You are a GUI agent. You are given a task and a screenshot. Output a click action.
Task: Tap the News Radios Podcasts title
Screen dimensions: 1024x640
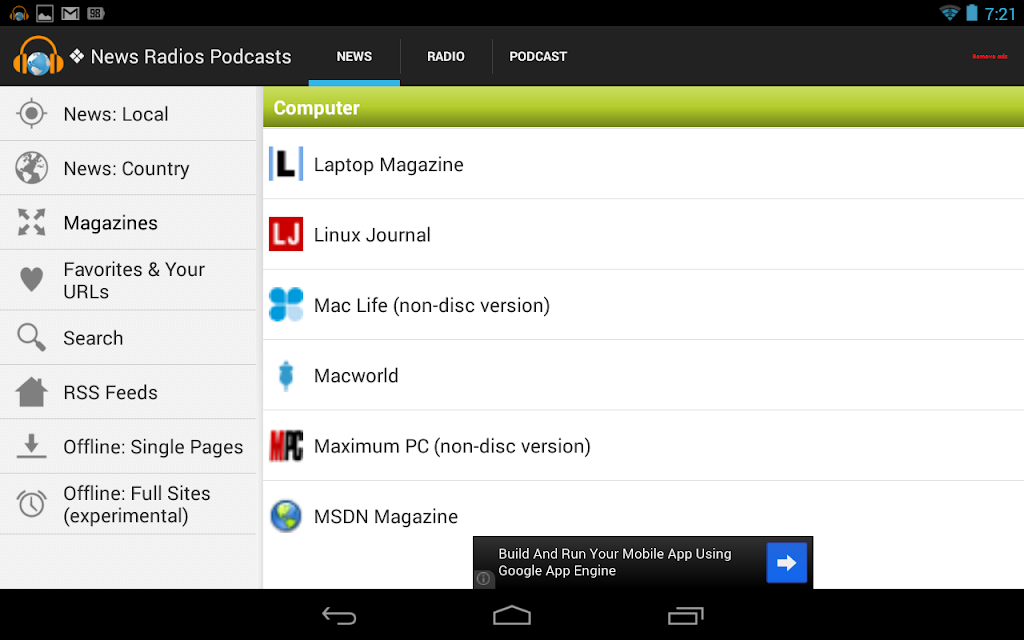[191, 57]
